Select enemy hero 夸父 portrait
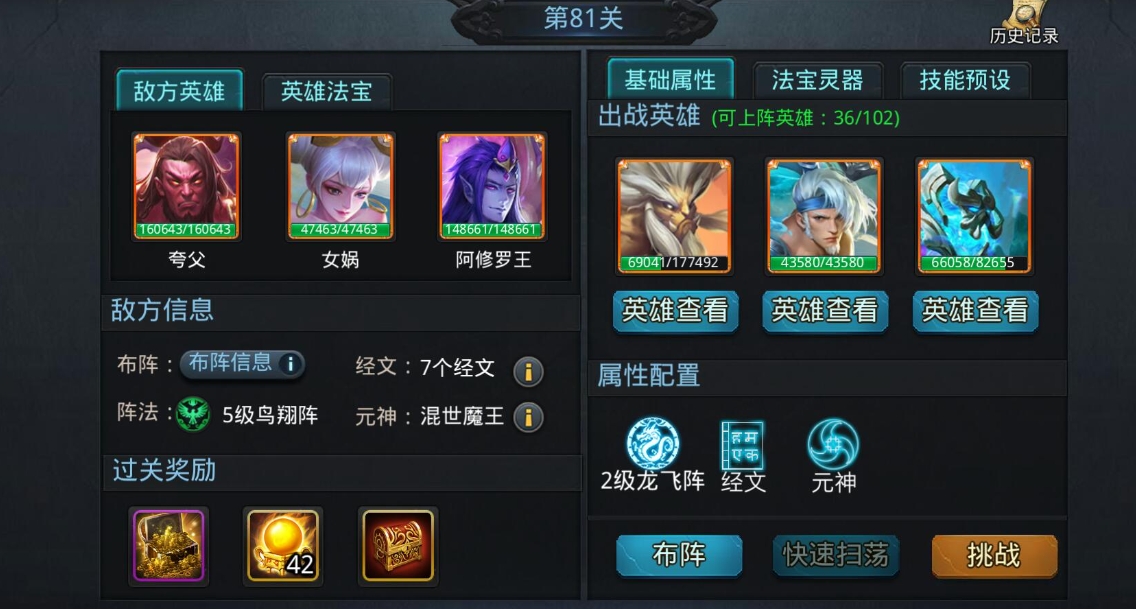Screen dimensions: 1136x609 coord(186,187)
